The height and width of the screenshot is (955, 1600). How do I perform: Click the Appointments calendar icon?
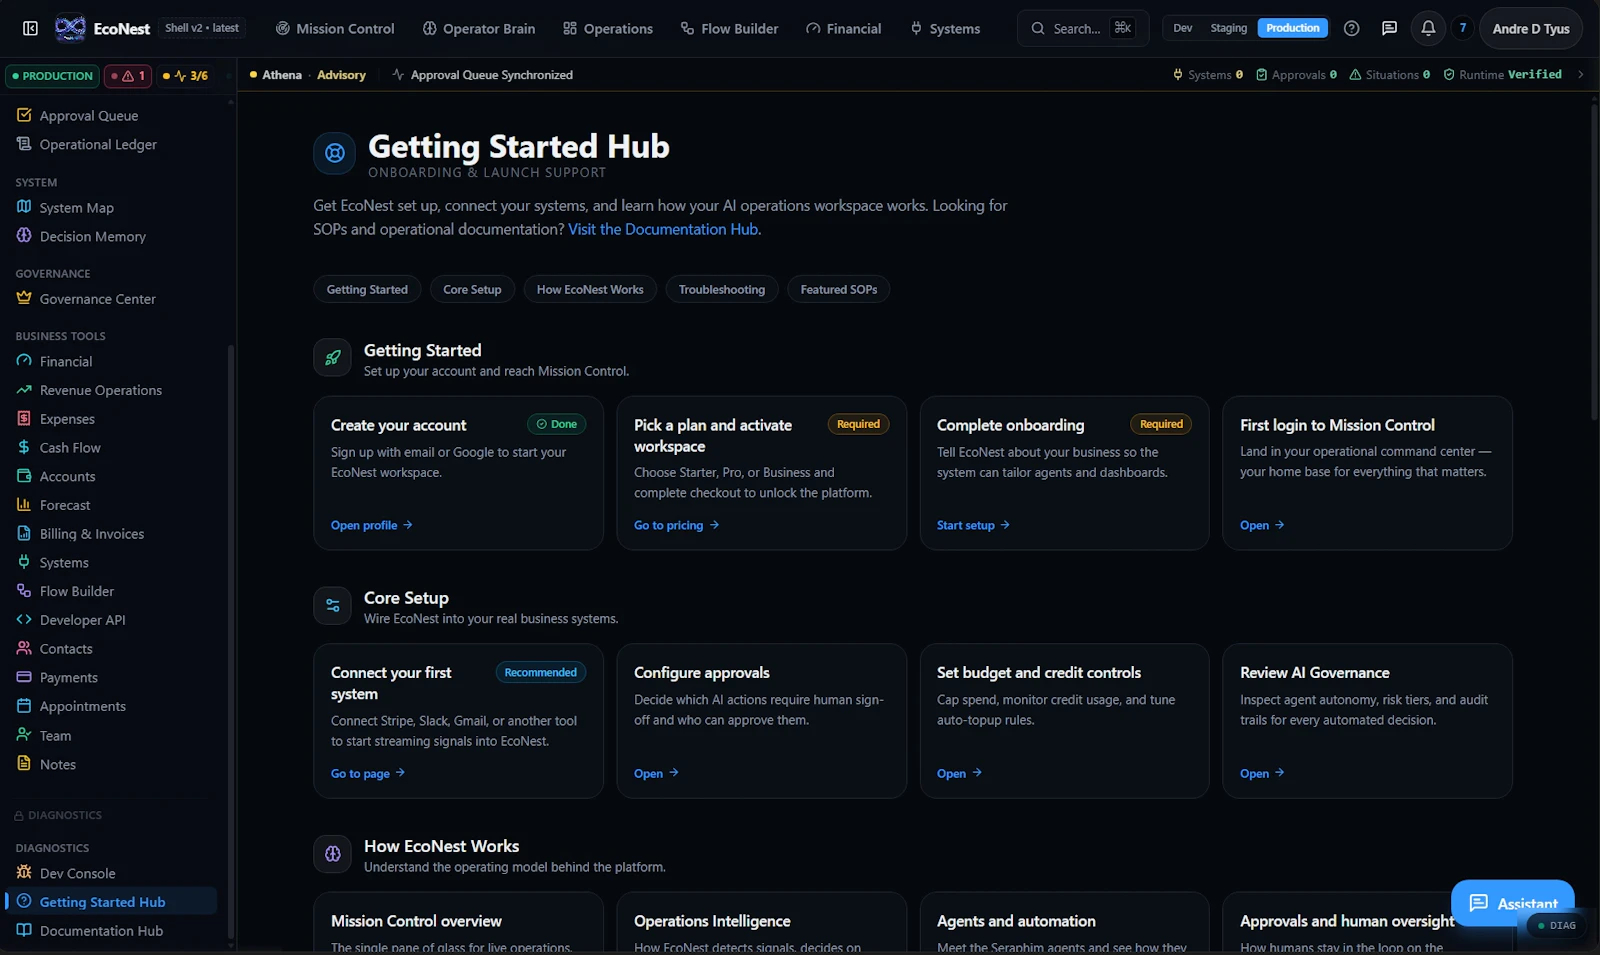click(x=24, y=706)
